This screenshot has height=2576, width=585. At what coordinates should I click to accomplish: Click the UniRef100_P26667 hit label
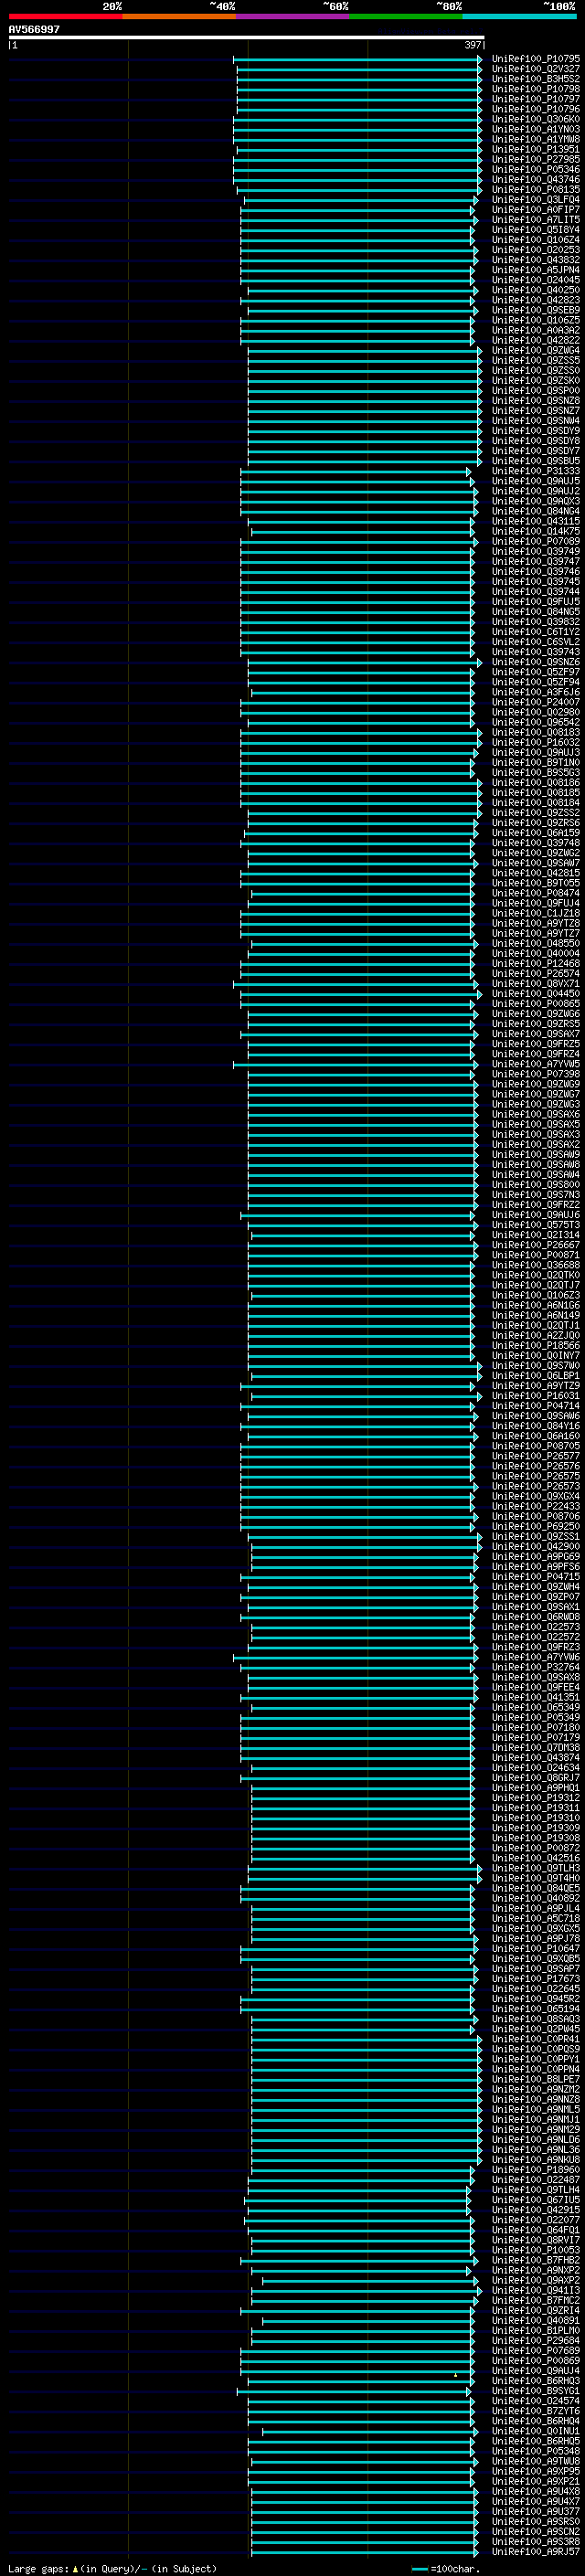point(536,1245)
